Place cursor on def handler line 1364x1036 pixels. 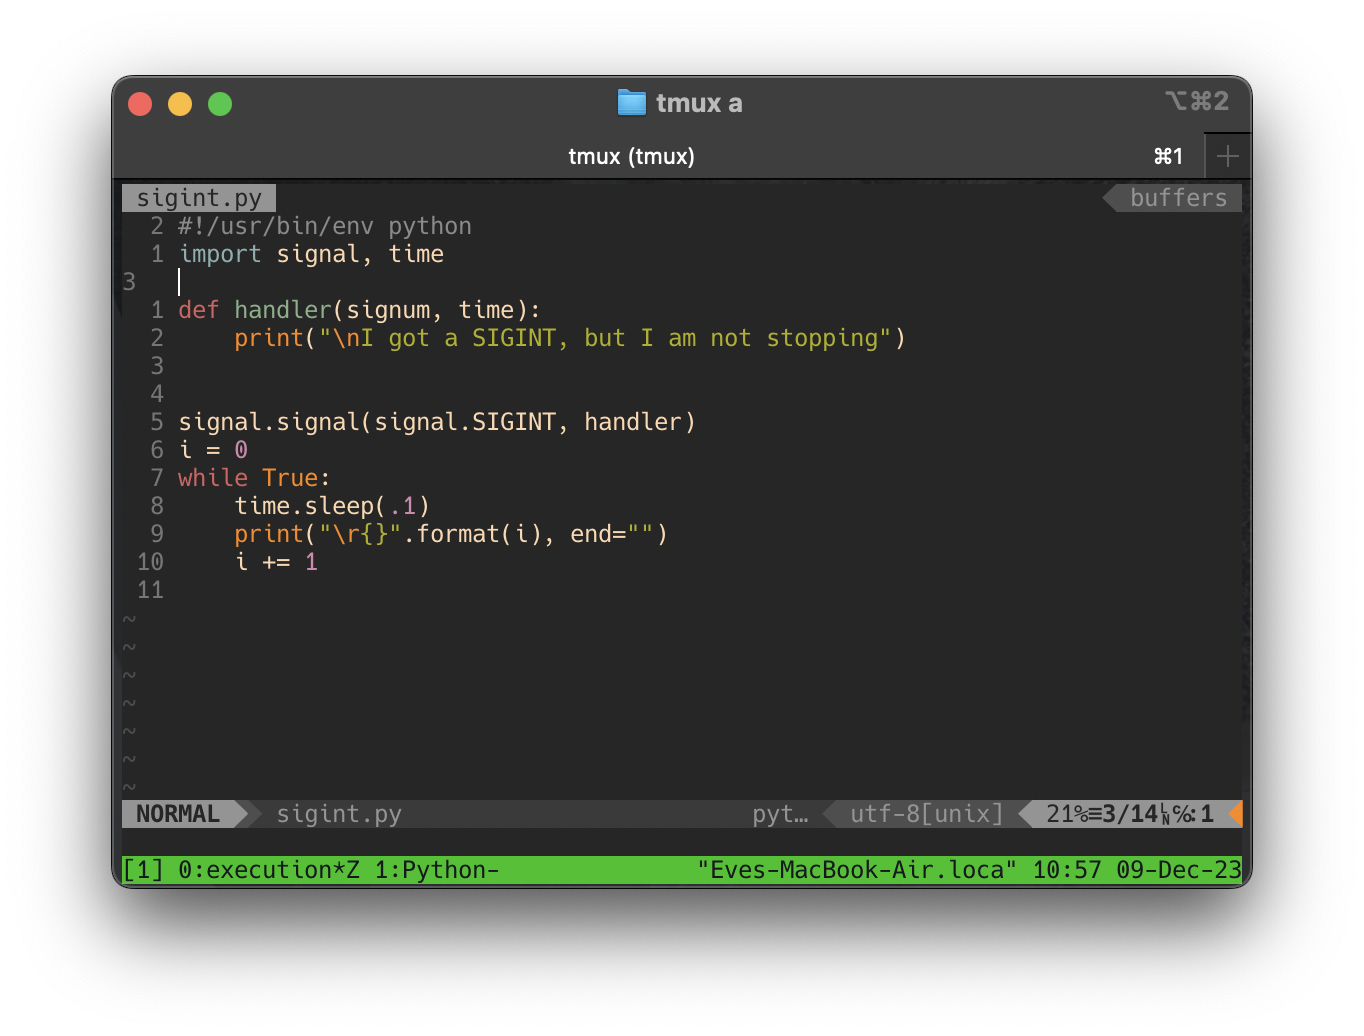pyautogui.click(x=359, y=310)
